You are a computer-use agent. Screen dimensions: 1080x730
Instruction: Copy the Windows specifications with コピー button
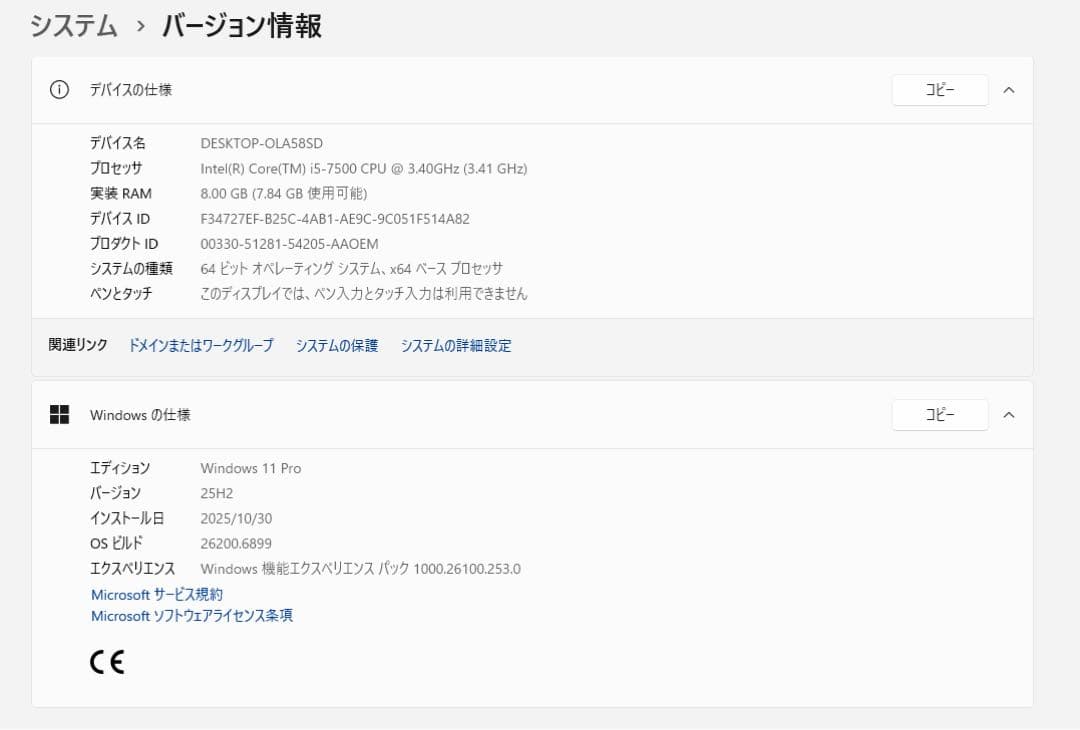click(938, 414)
